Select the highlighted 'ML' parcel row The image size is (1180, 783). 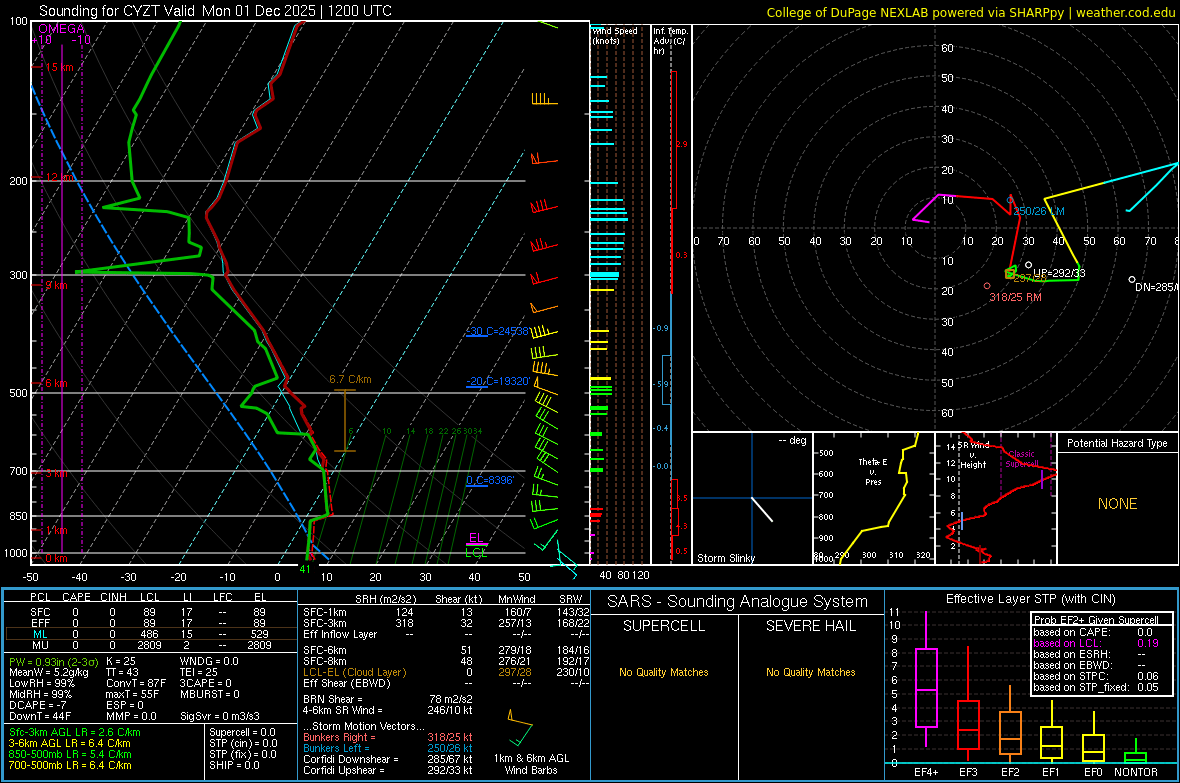(150, 634)
